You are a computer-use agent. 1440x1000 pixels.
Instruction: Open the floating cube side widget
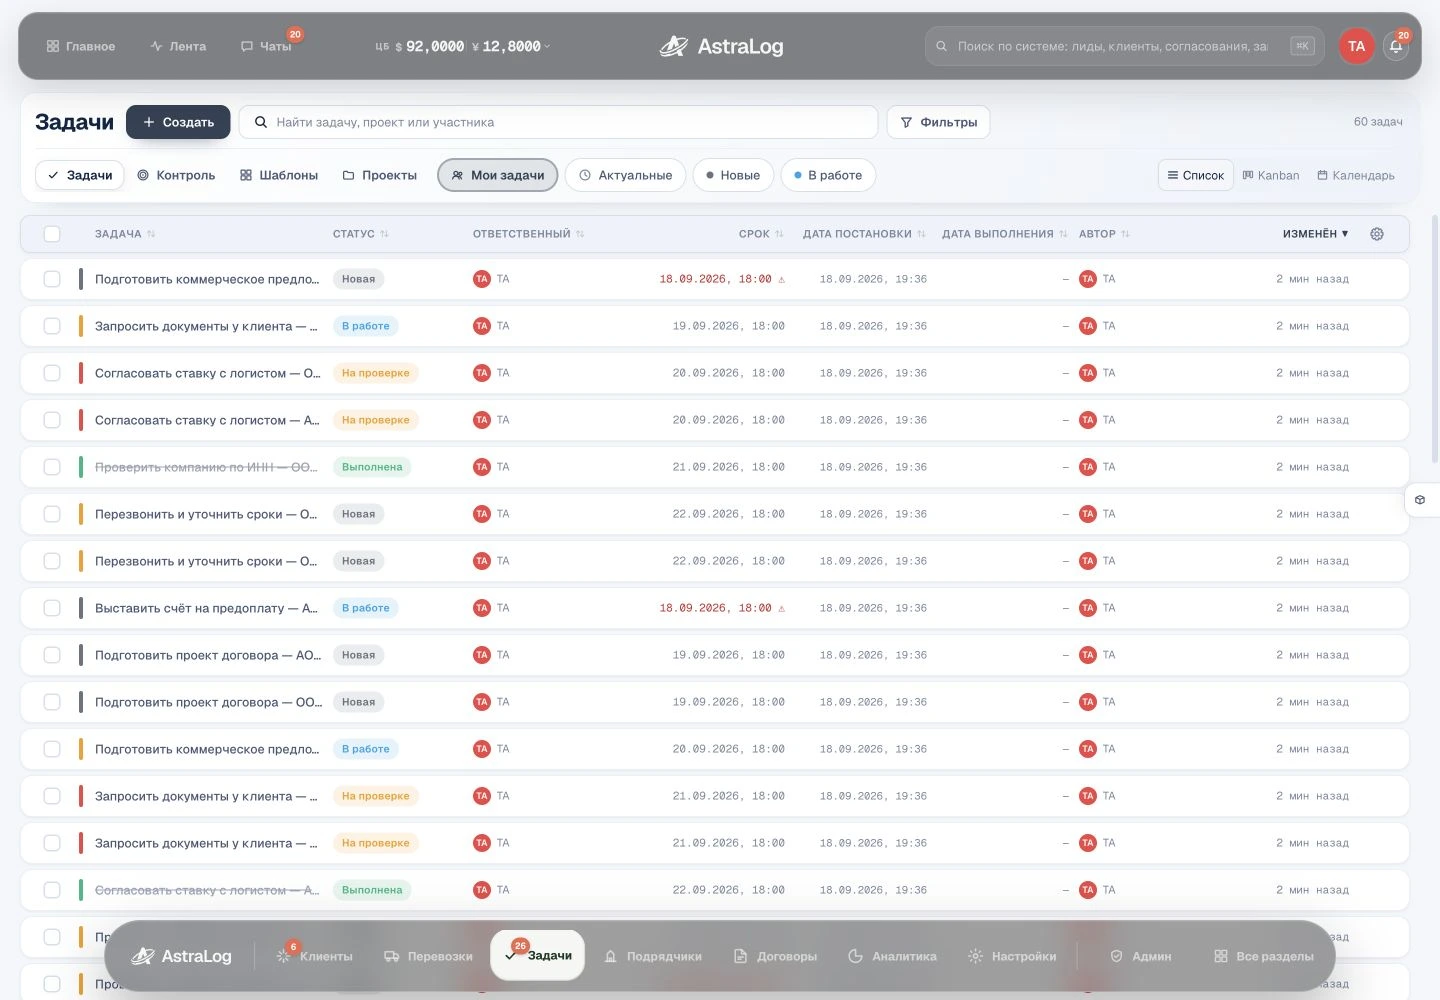(x=1420, y=499)
